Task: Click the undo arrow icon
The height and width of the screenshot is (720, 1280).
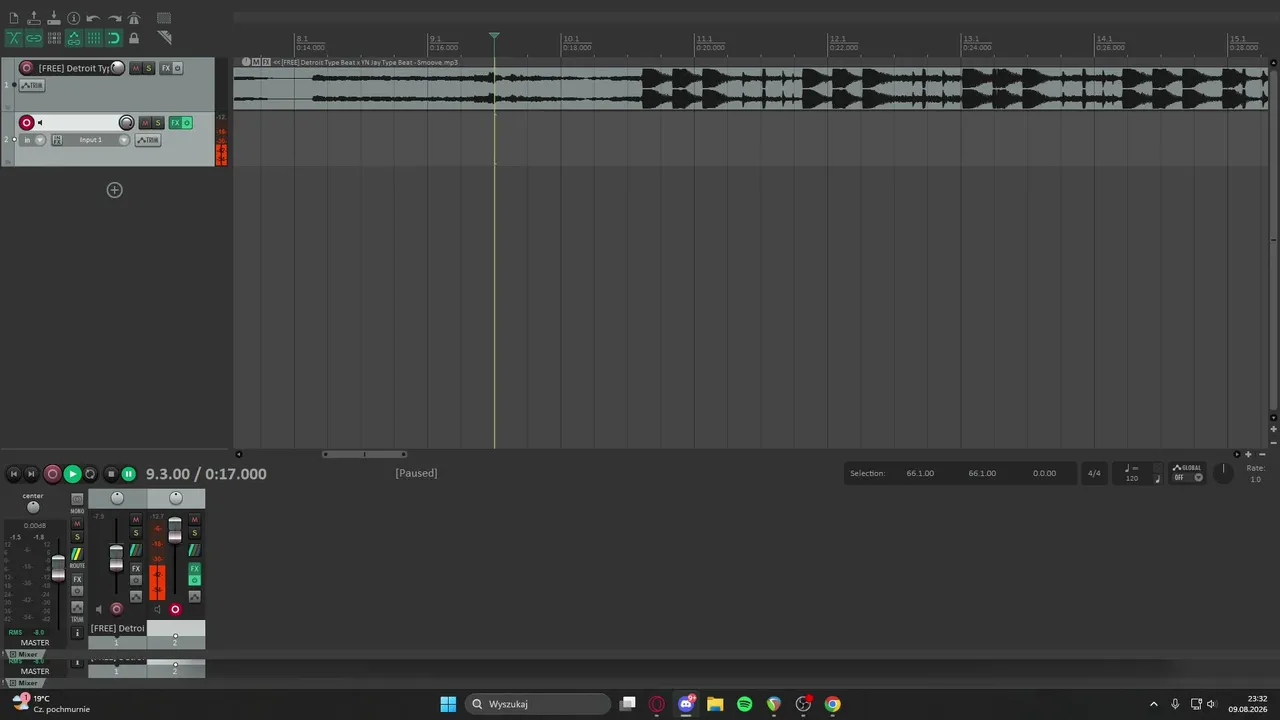Action: 93,18
